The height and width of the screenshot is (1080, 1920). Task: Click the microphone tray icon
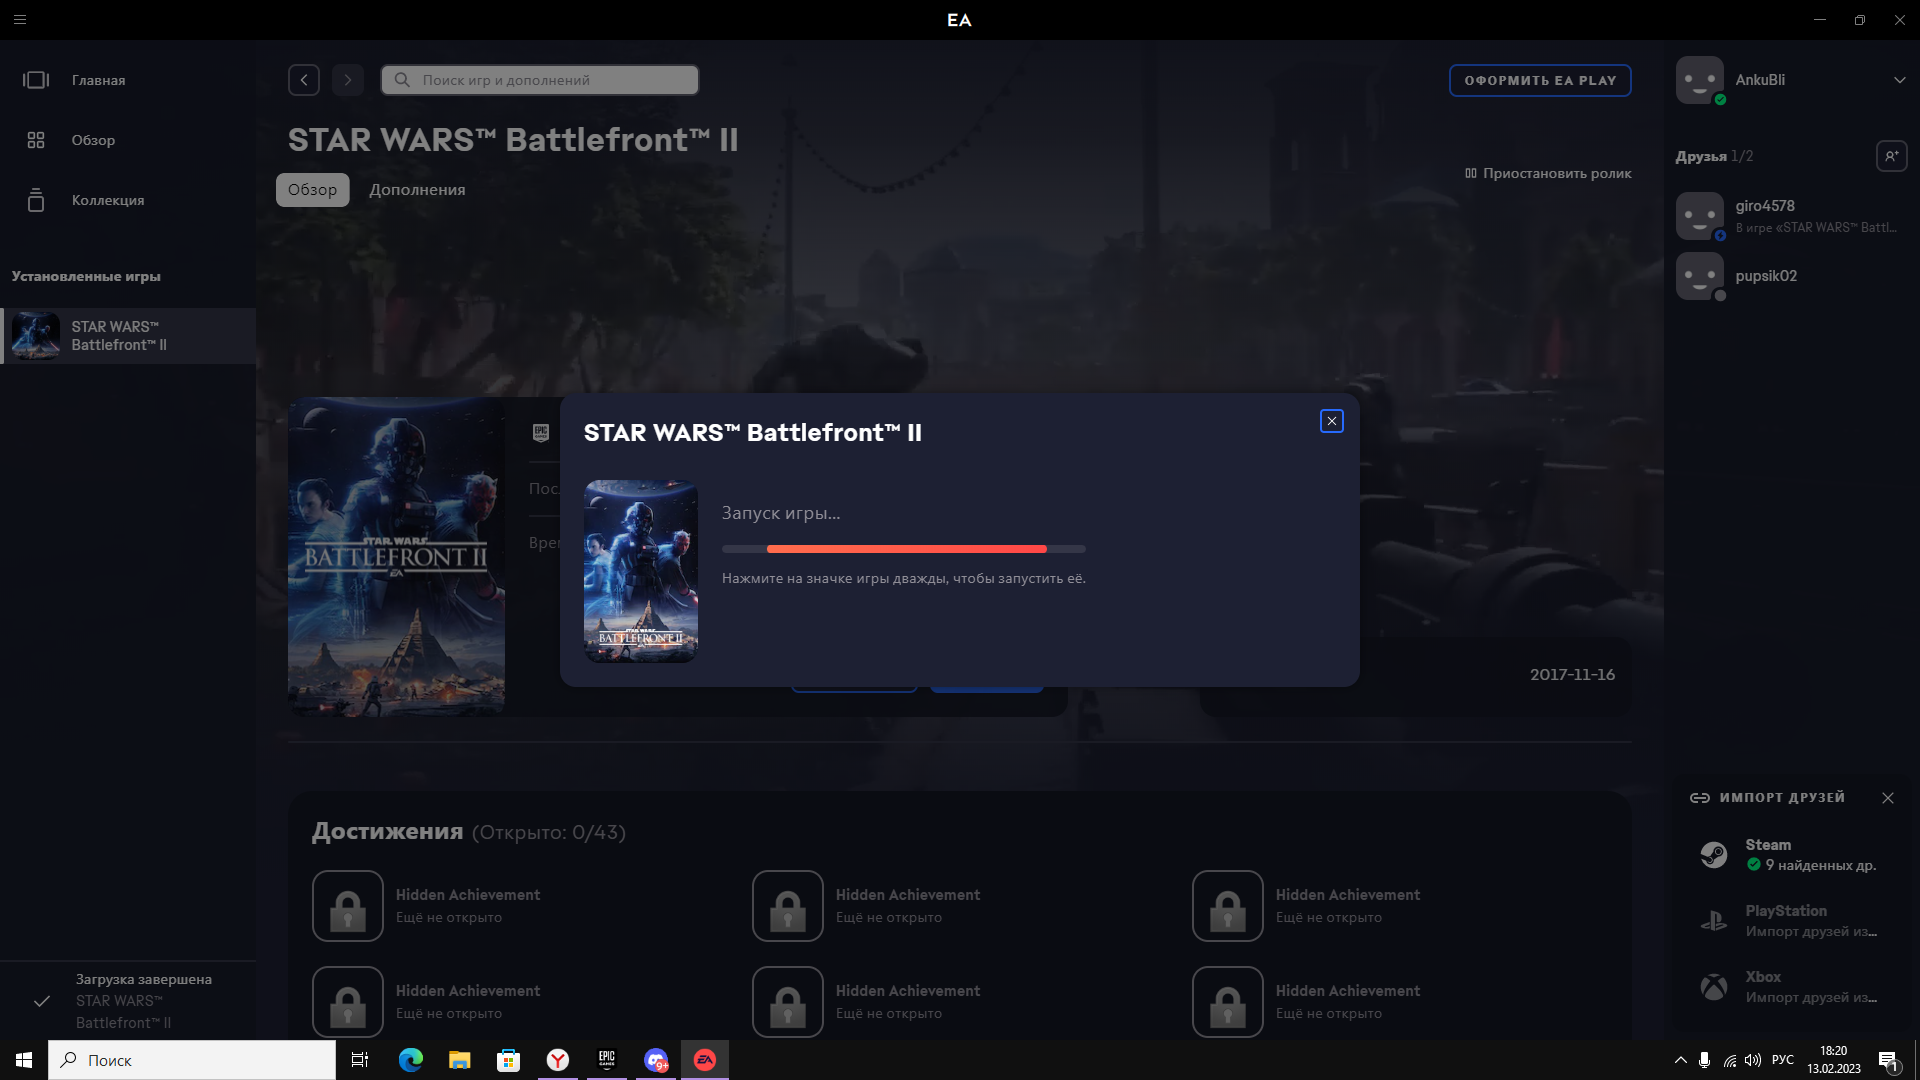pos(1704,1060)
